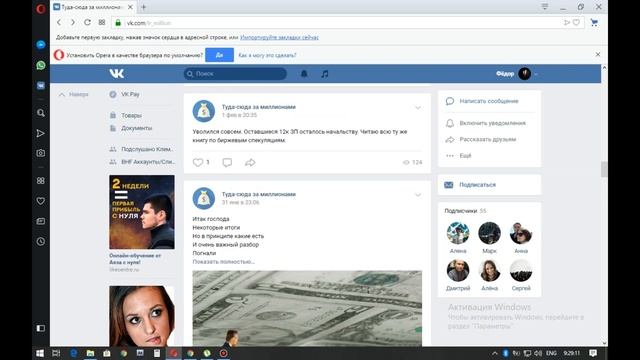This screenshot has width=640, height=360.
Task: Reload the page
Action: (x=87, y=22)
